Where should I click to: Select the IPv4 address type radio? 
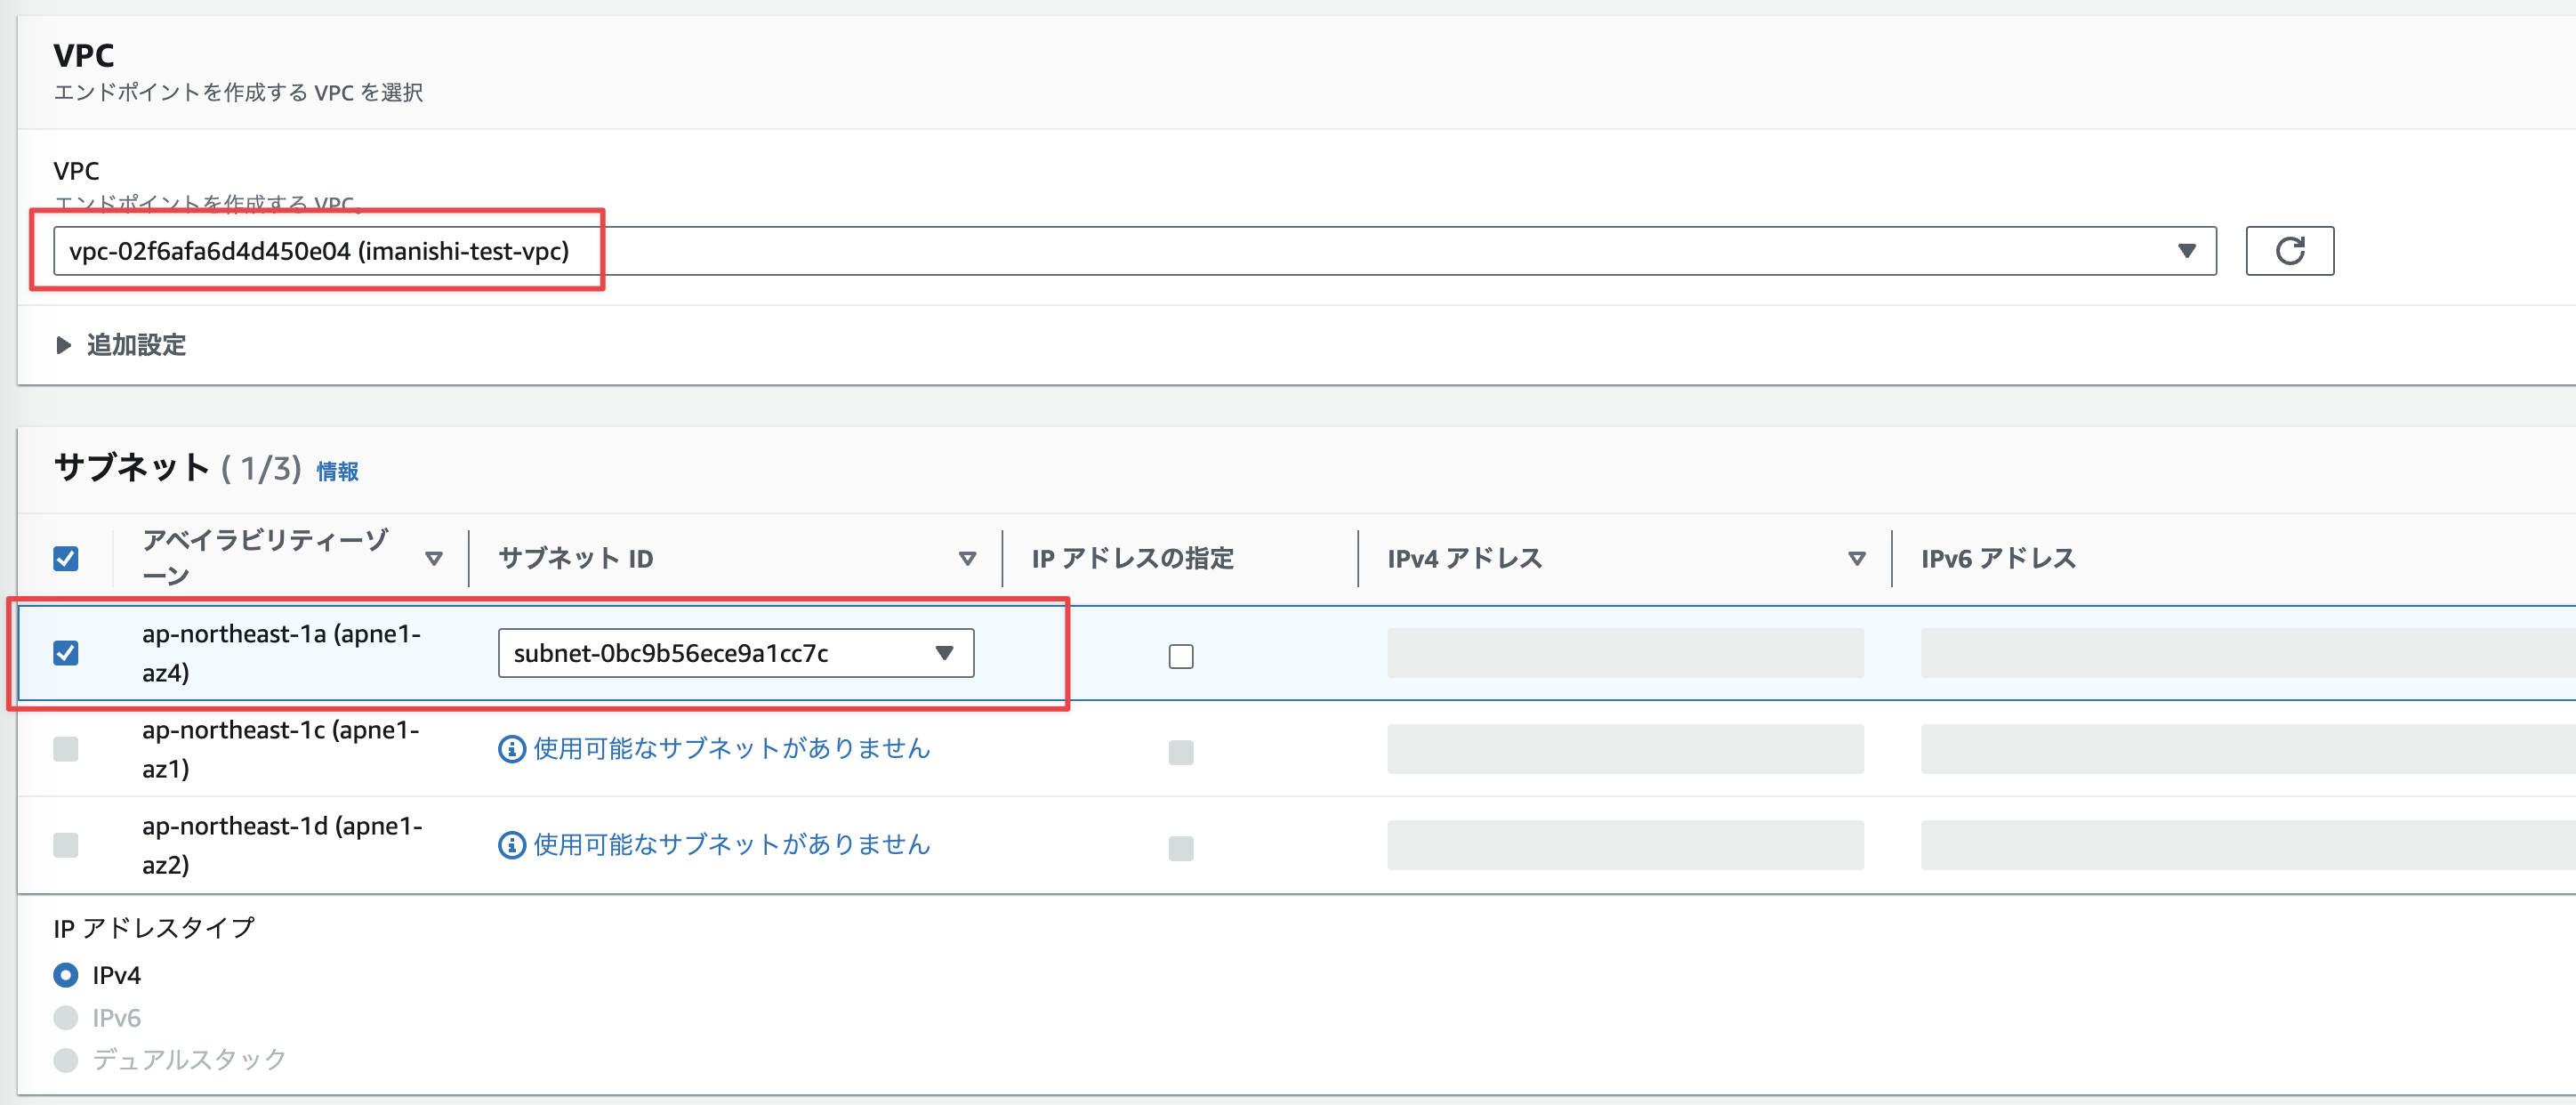pos(66,975)
